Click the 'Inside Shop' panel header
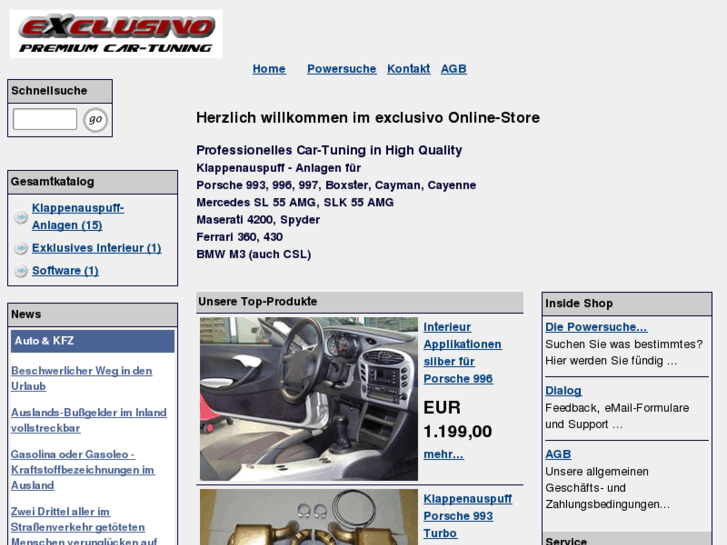The image size is (727, 545). pyautogui.click(x=626, y=303)
